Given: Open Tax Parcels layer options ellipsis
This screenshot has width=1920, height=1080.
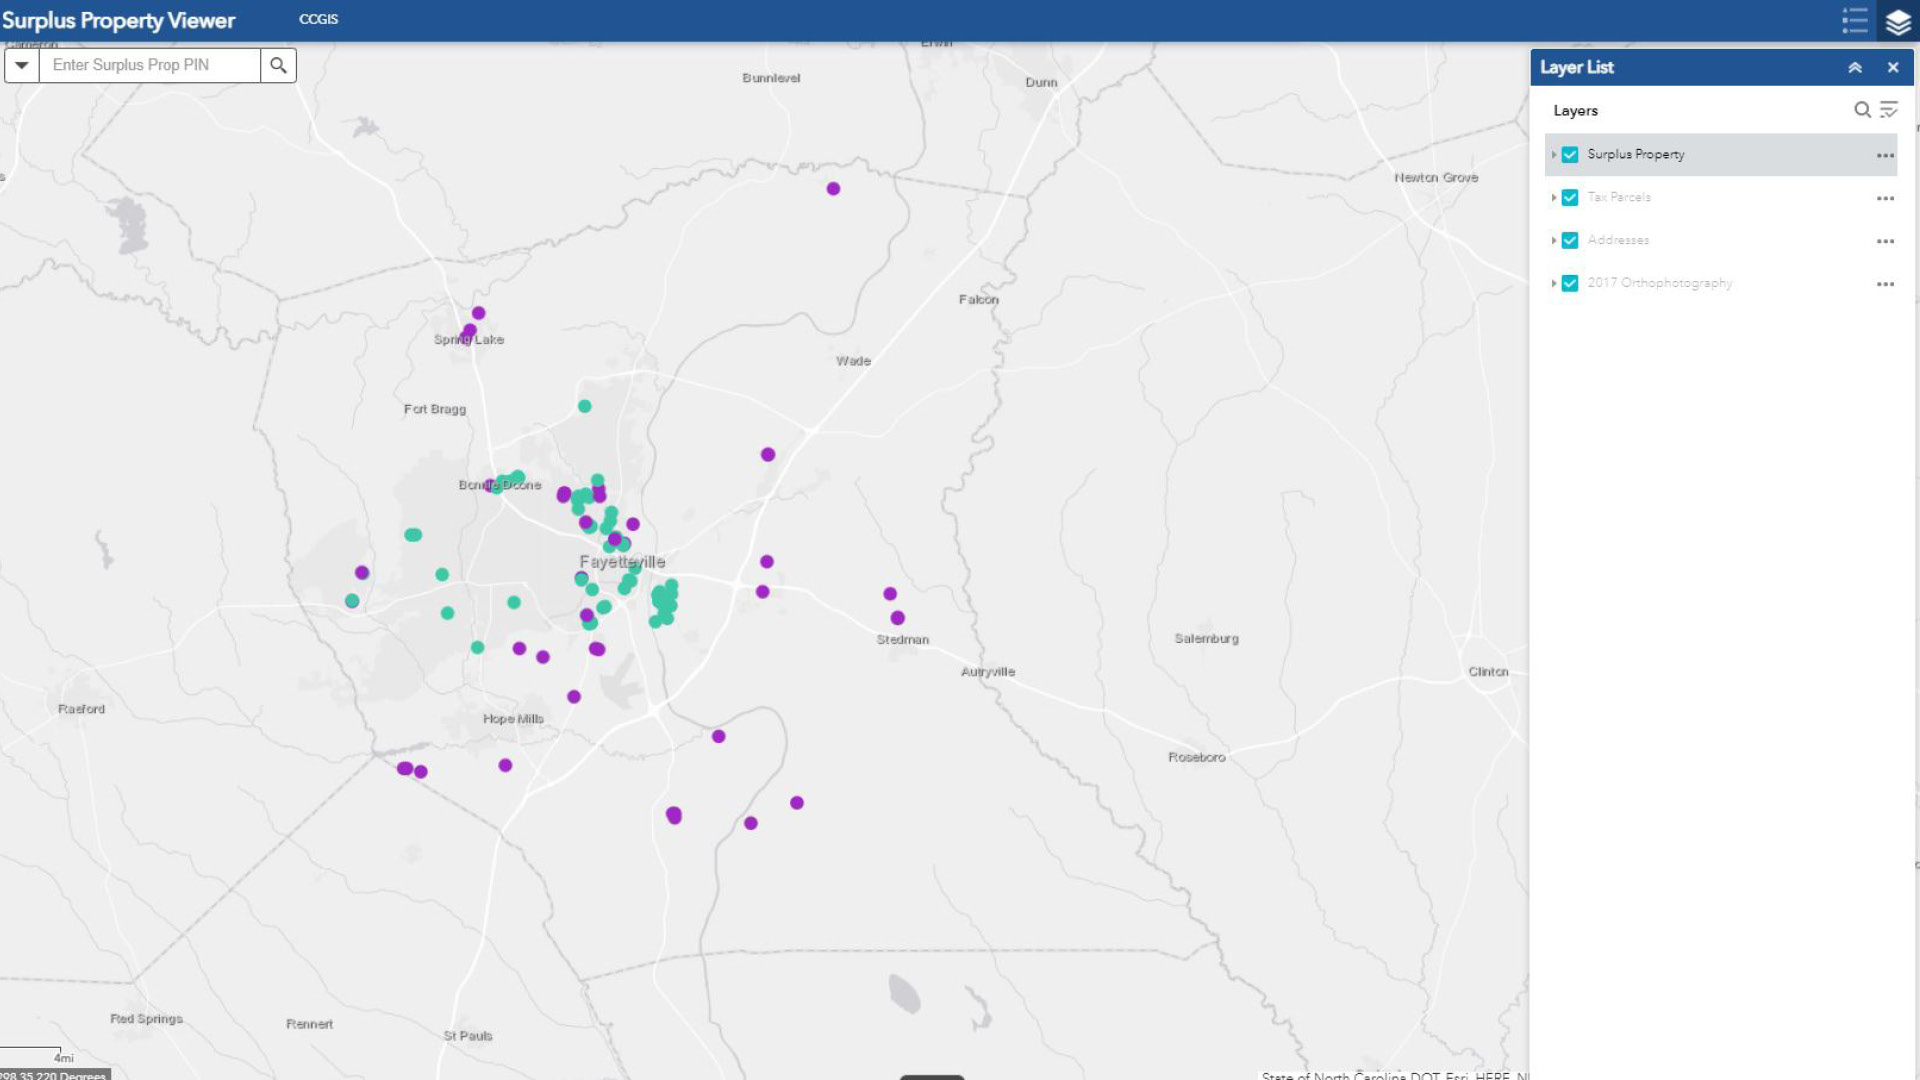Looking at the screenshot, I should click(1885, 198).
